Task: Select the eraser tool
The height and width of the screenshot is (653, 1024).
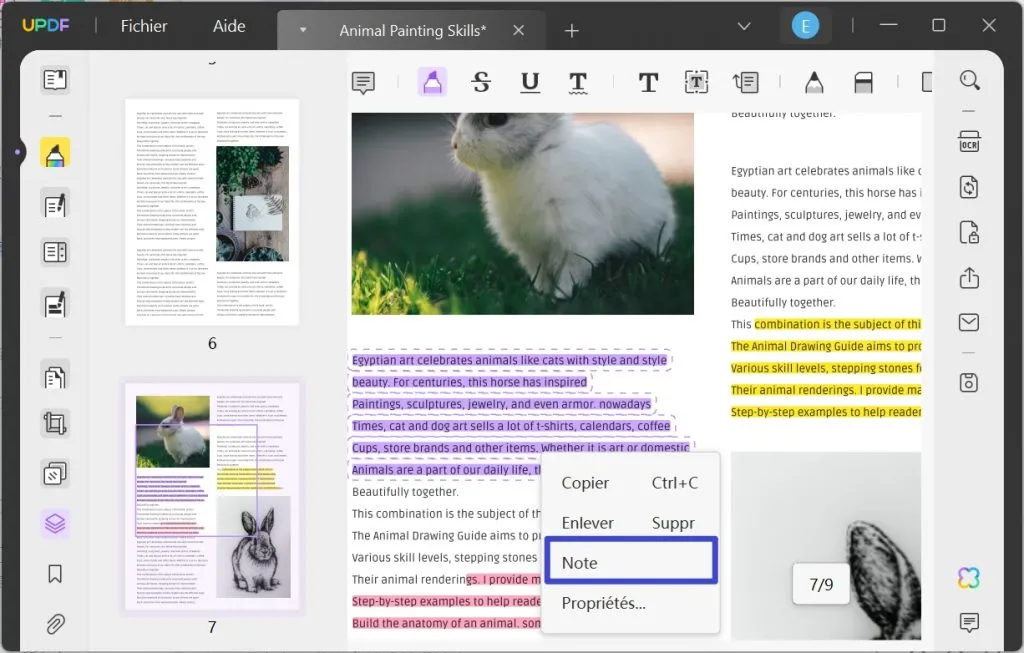Action: coord(864,82)
